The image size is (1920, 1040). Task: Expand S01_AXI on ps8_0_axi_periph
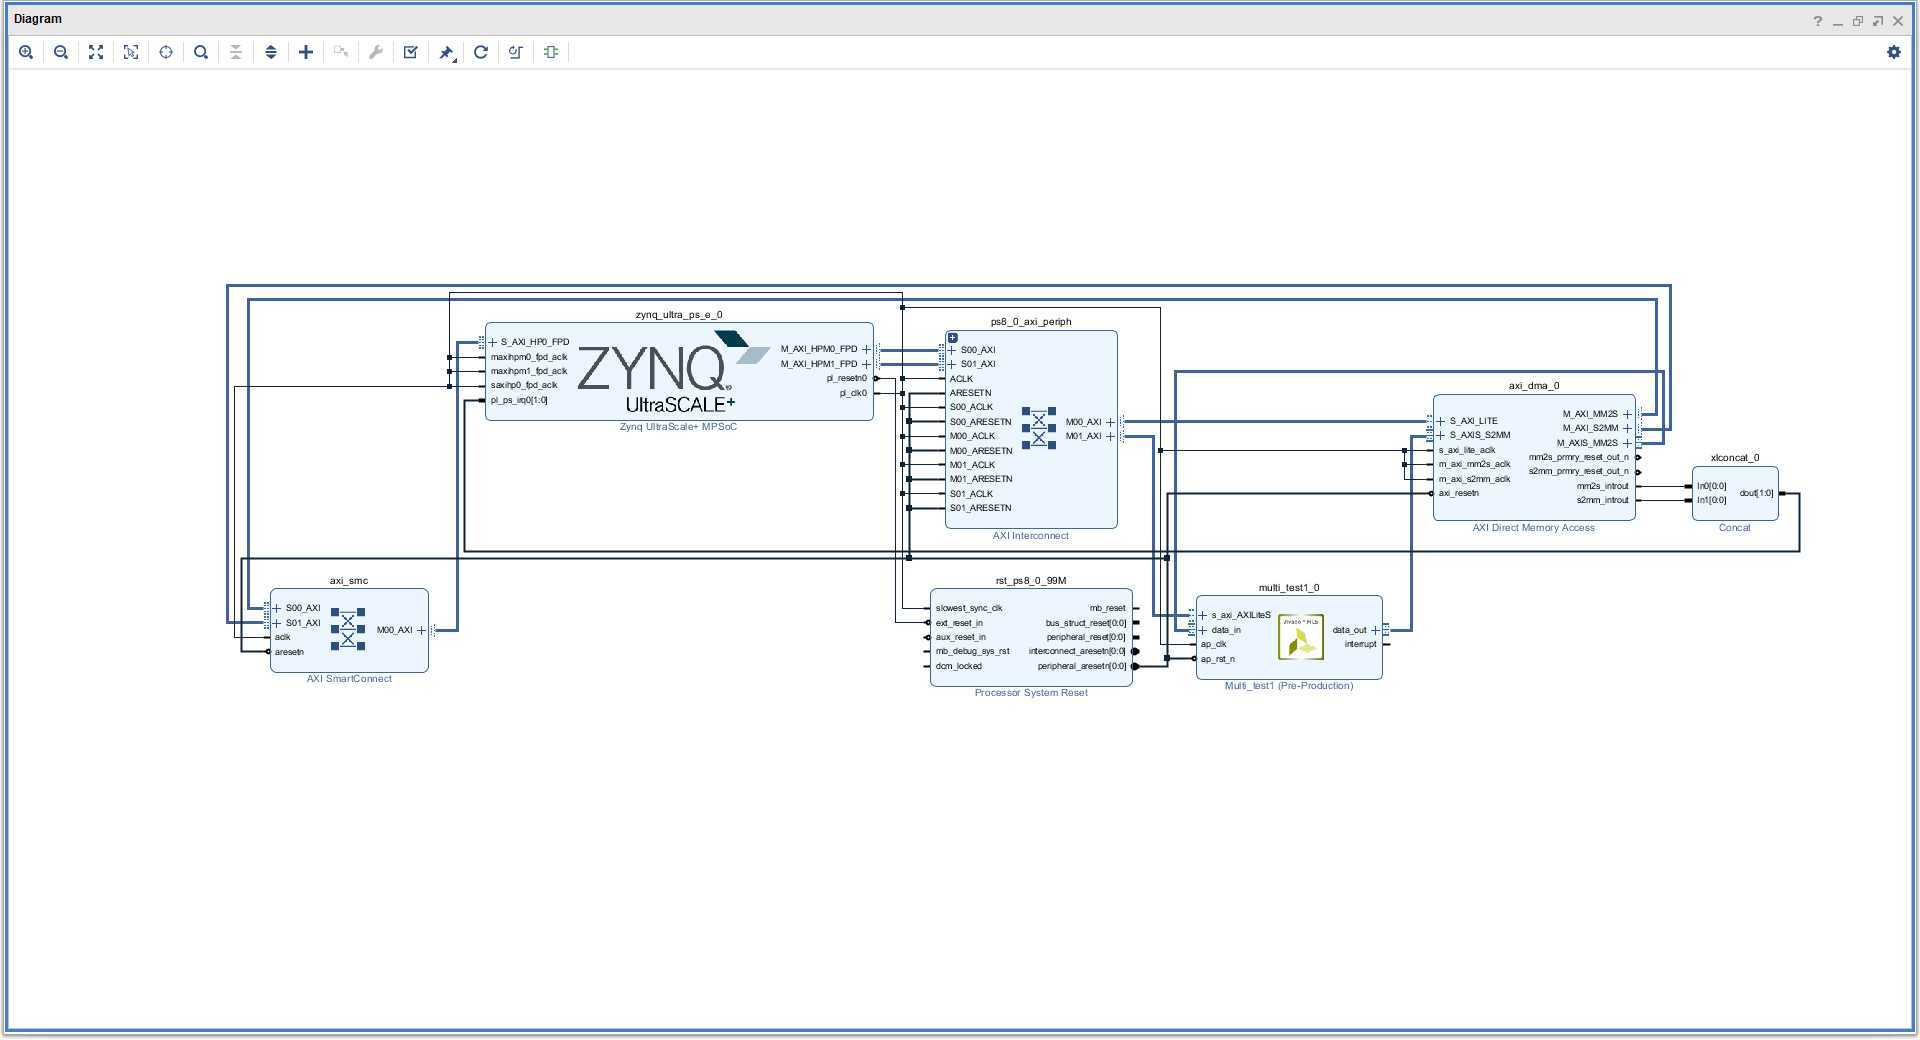click(952, 364)
